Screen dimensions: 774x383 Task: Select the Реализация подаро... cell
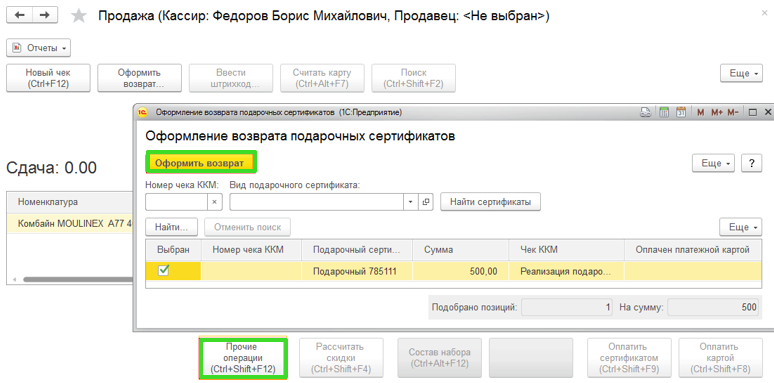566,271
